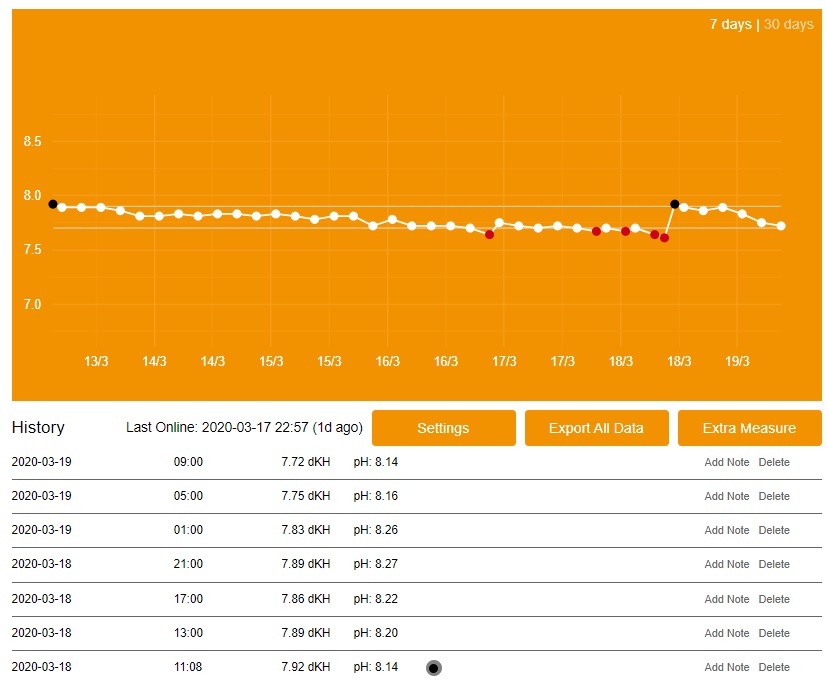Add Note to 2020-03-19 09:00 entry
This screenshot has height=683, width=827.
pos(726,462)
